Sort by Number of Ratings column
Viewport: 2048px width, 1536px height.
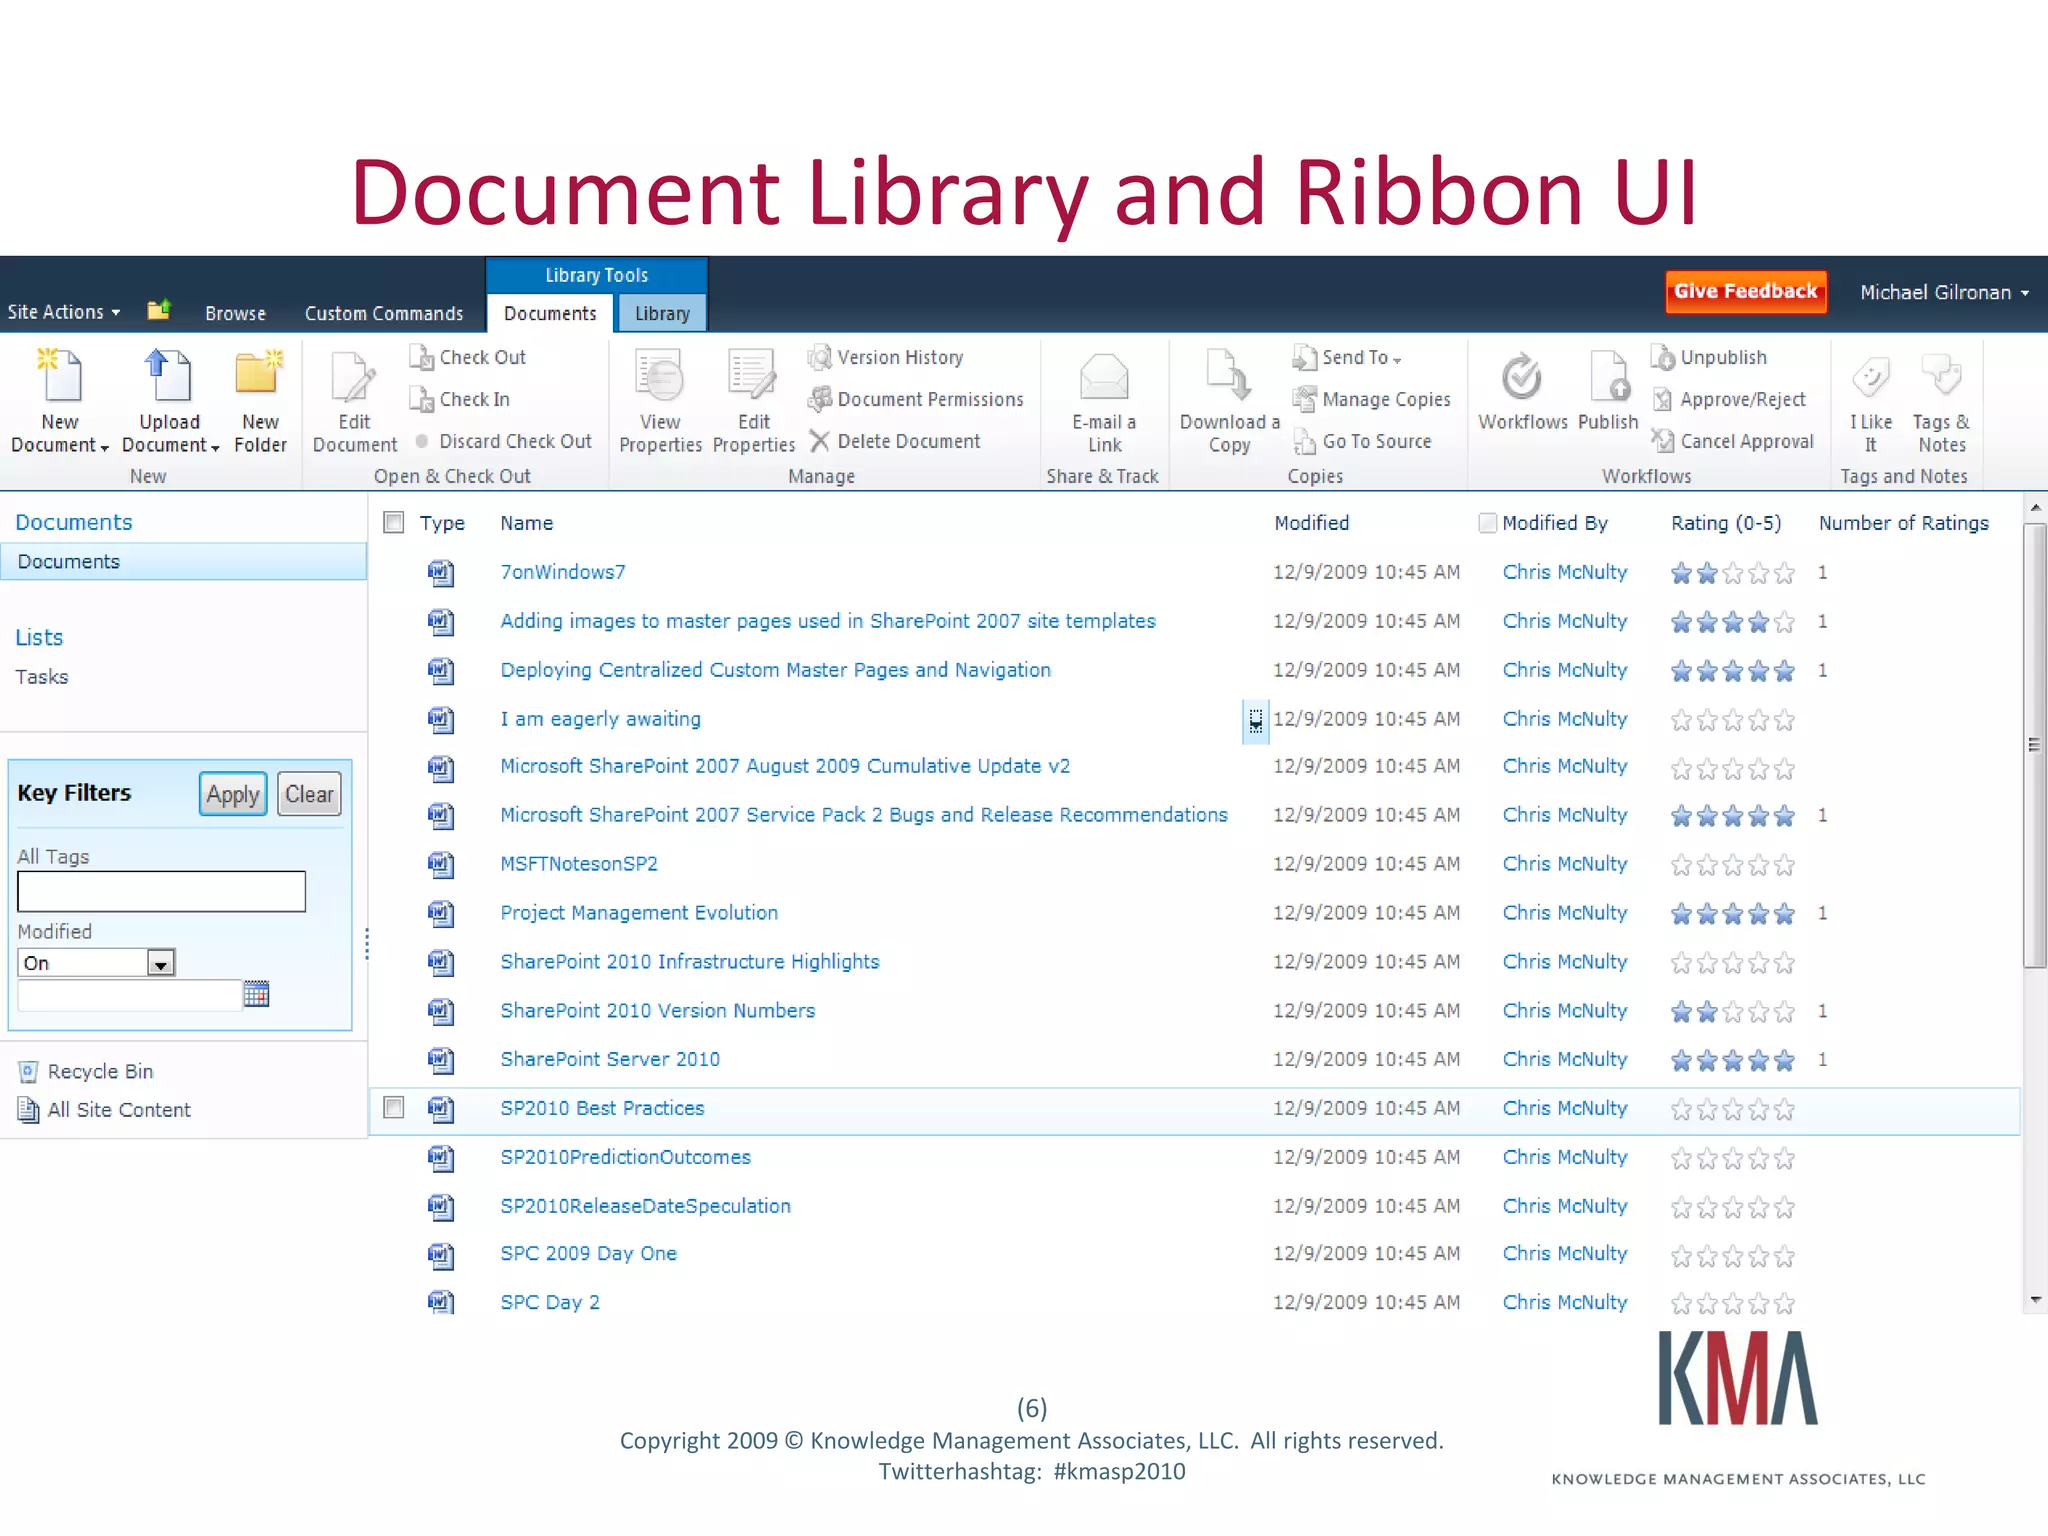[x=1904, y=523]
